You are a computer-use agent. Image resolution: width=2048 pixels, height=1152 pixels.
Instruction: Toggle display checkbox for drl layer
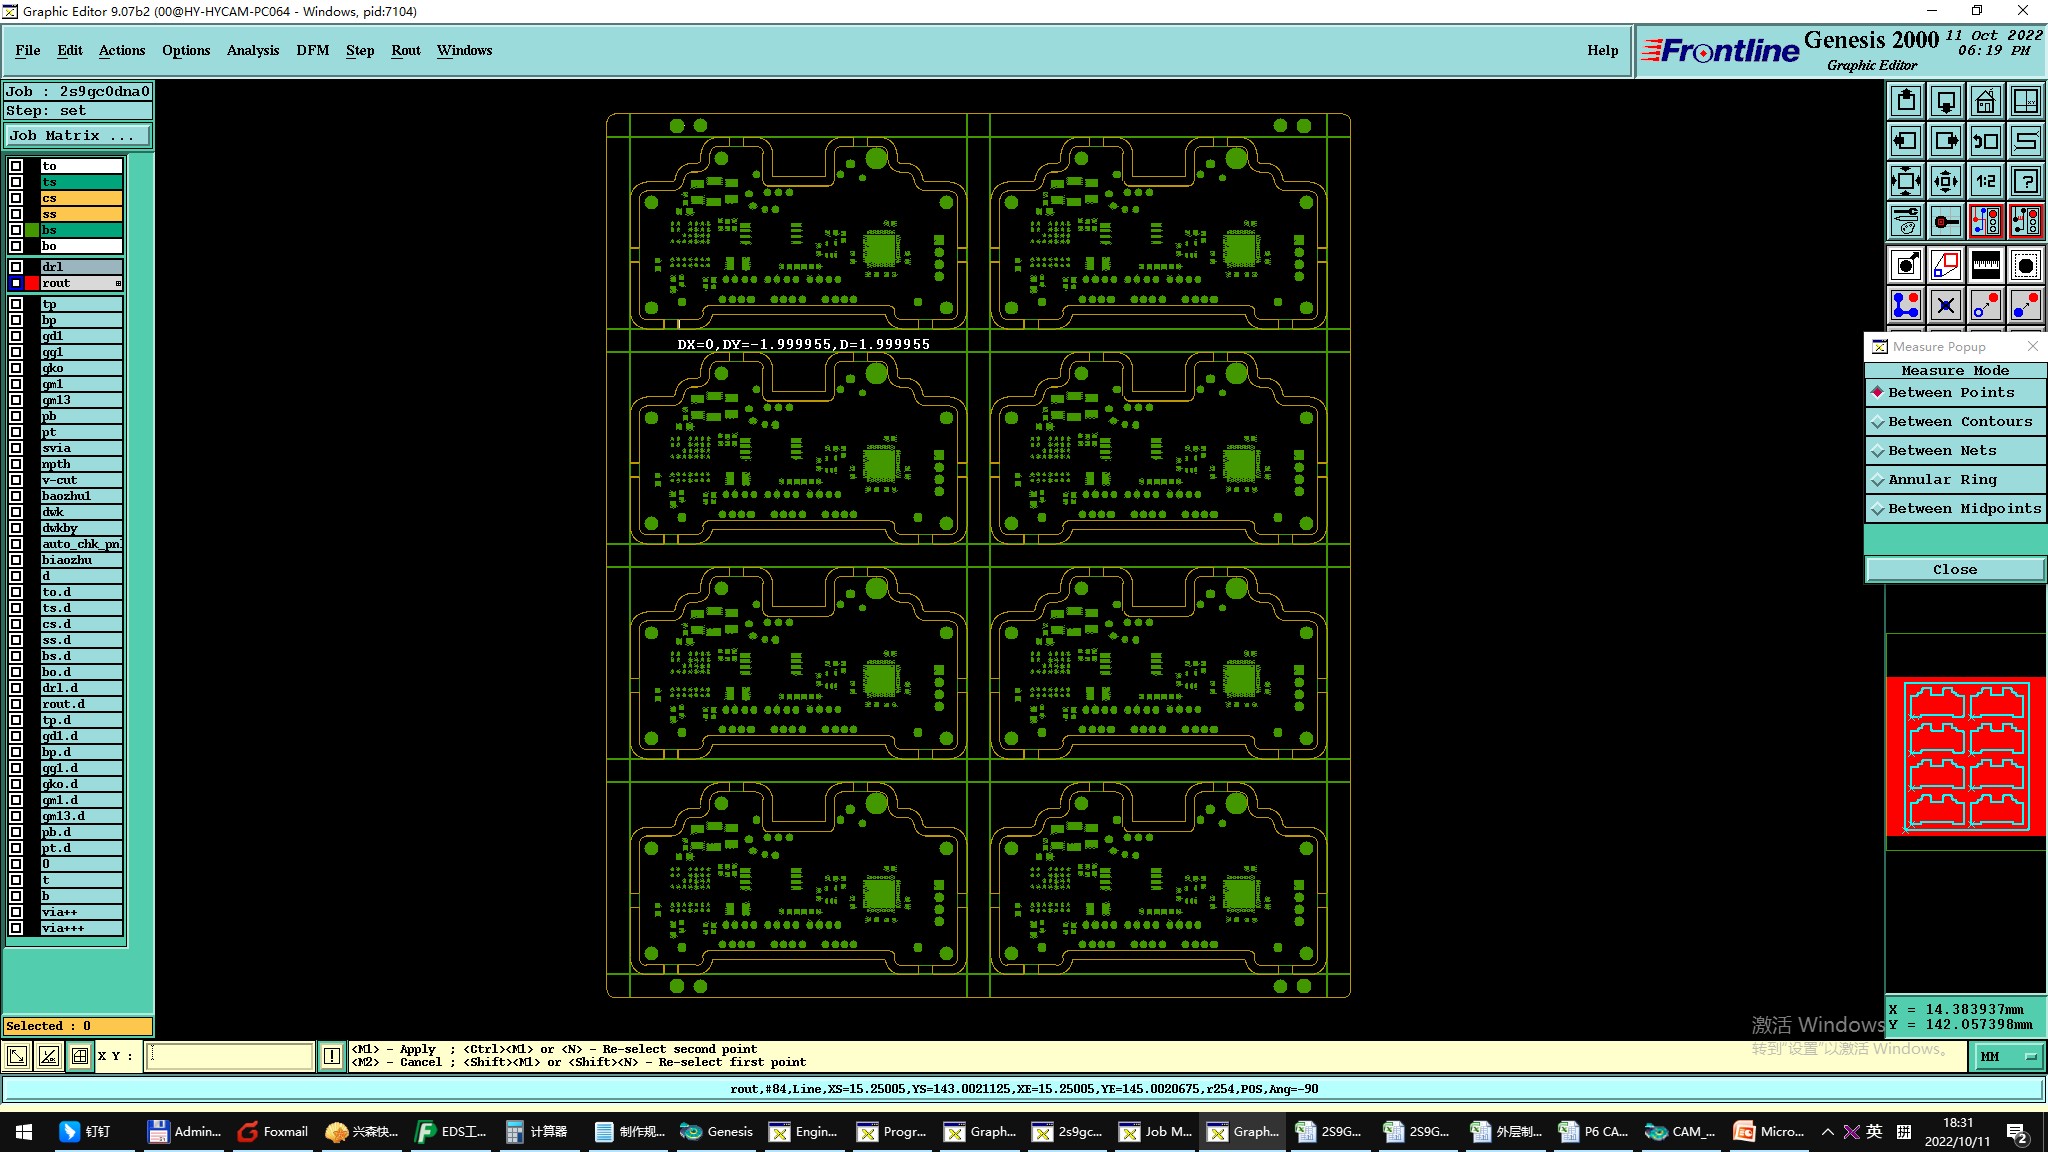[x=16, y=267]
